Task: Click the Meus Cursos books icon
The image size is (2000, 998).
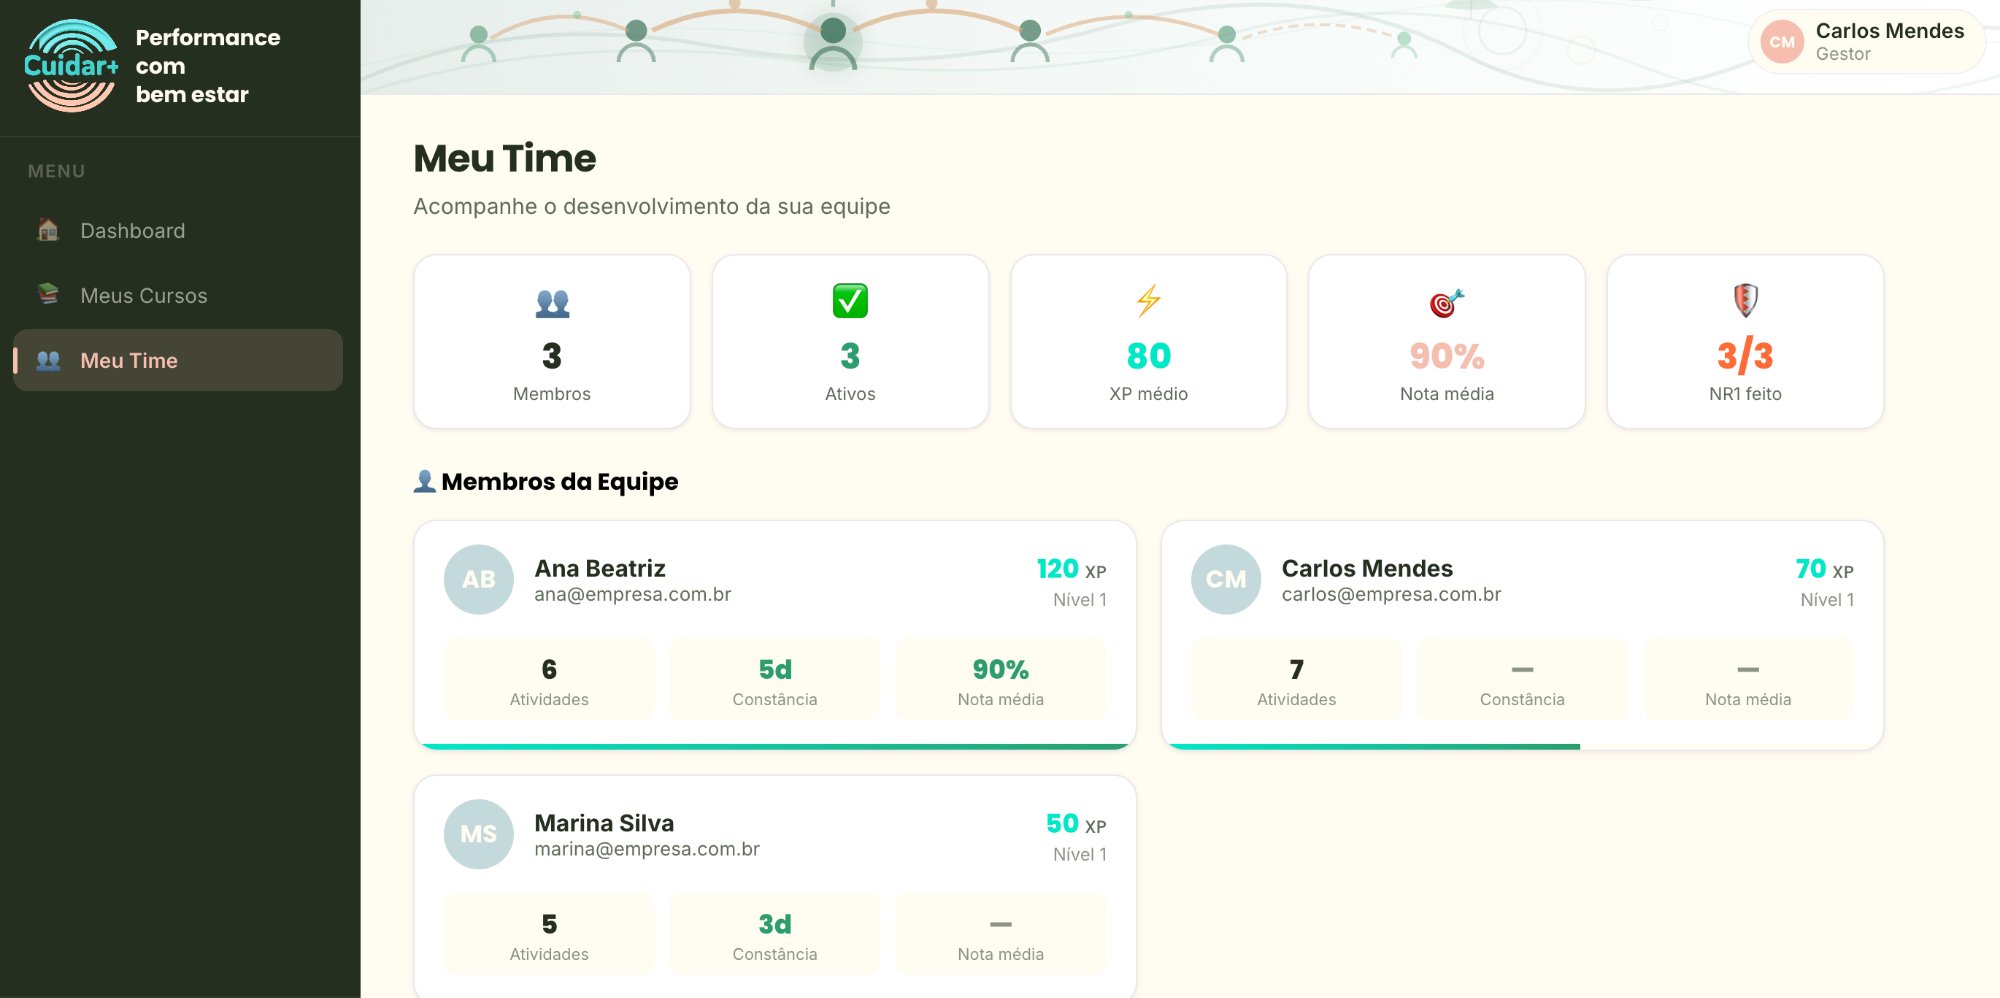Action: click(x=47, y=295)
